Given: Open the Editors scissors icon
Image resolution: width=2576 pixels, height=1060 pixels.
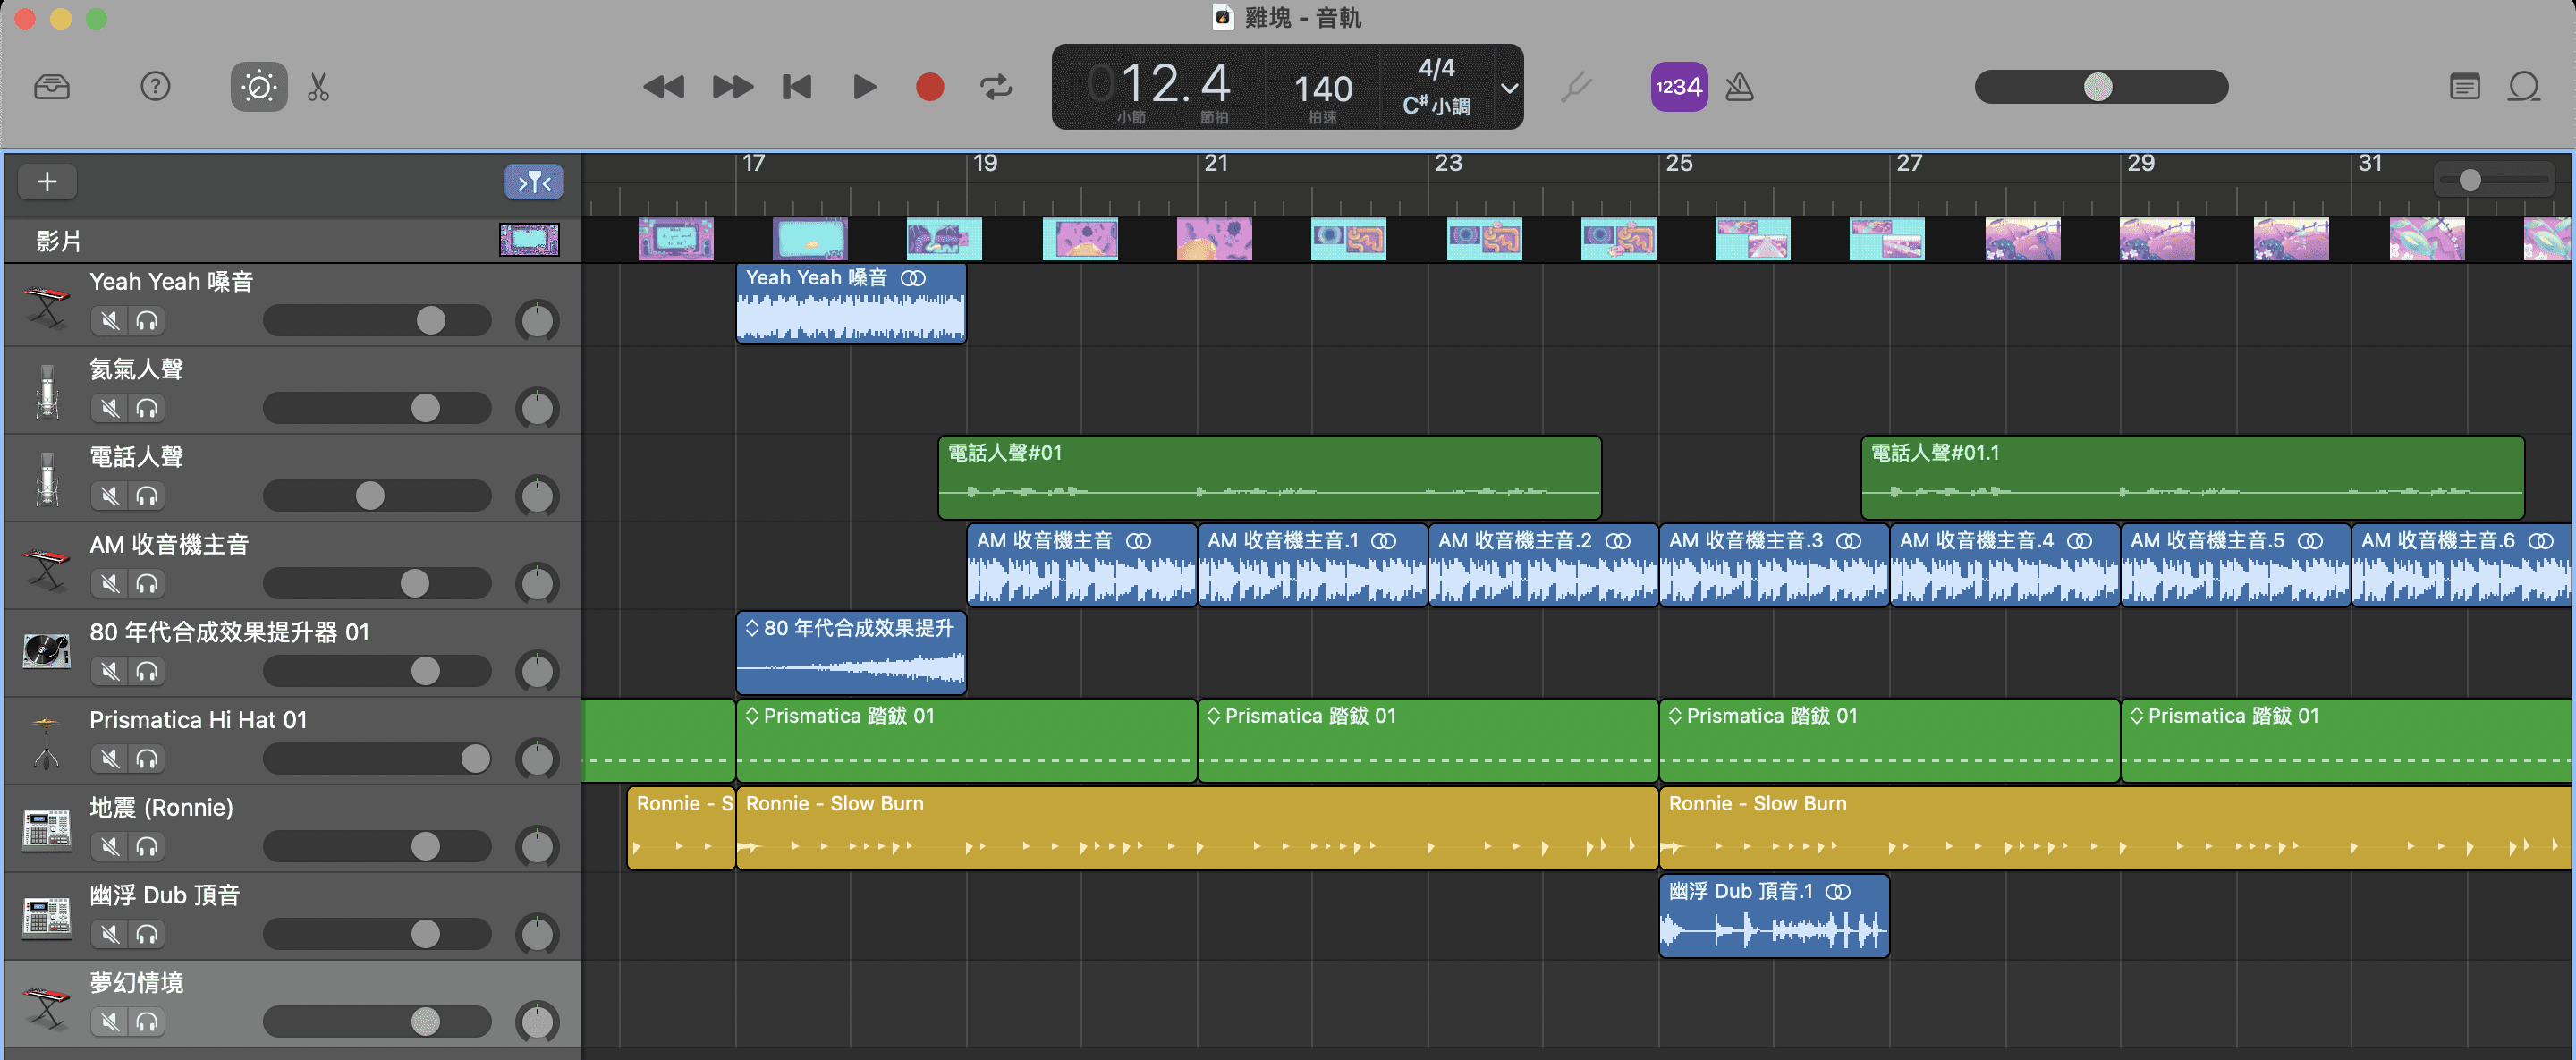Looking at the screenshot, I should [x=318, y=87].
